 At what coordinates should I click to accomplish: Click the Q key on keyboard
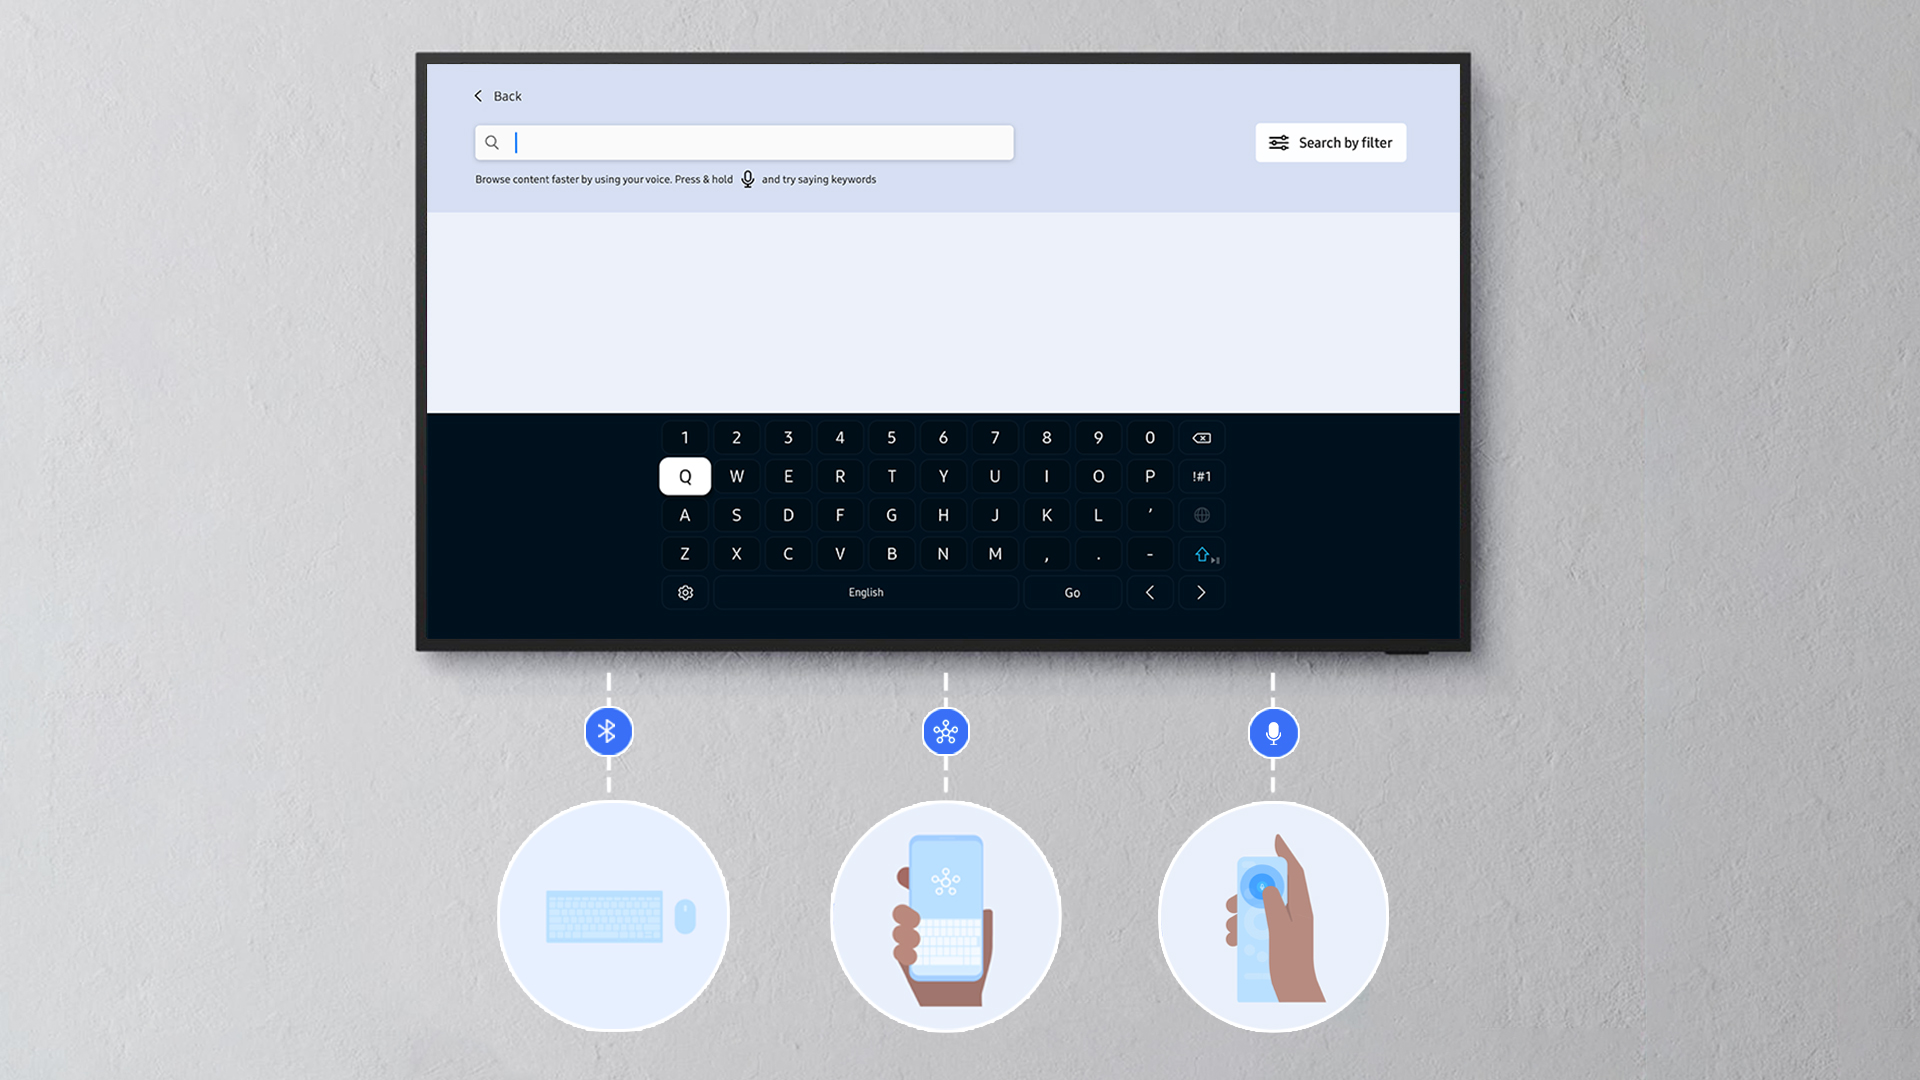(x=684, y=476)
